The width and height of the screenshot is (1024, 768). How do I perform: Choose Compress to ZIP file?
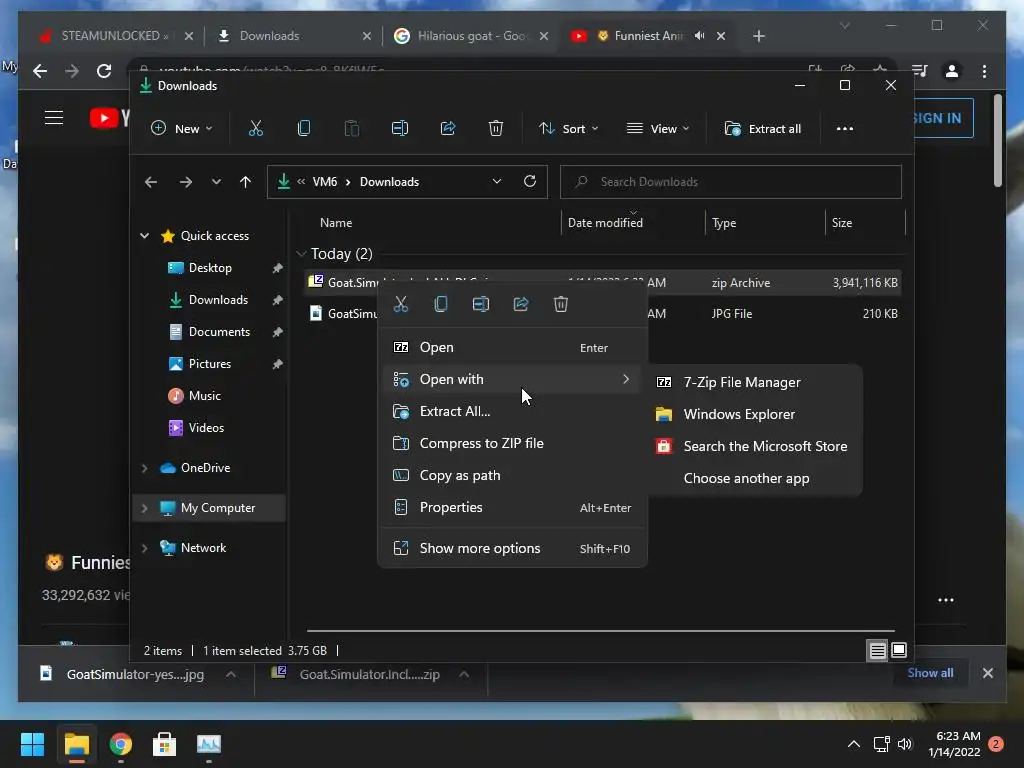512,443
